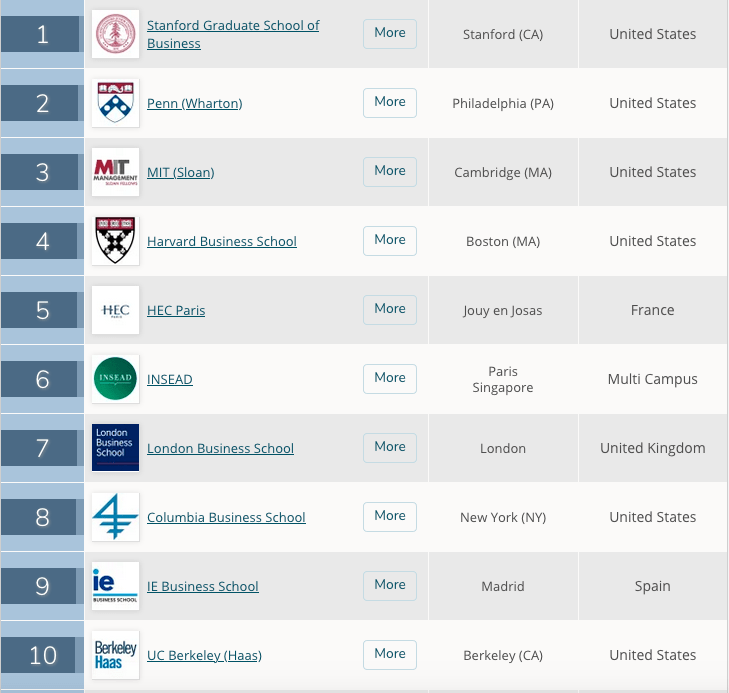Open More for IE Business School
The width and height of the screenshot is (729, 693).
(390, 586)
